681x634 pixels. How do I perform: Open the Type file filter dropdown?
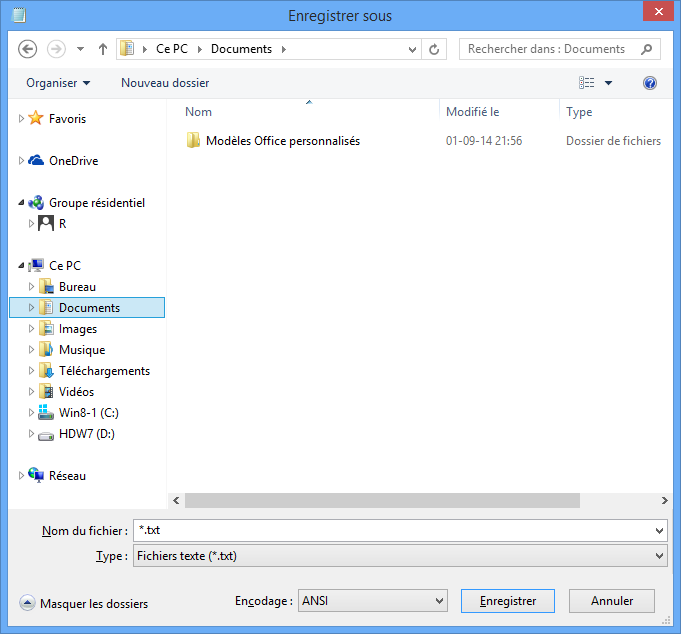[x=400, y=556]
